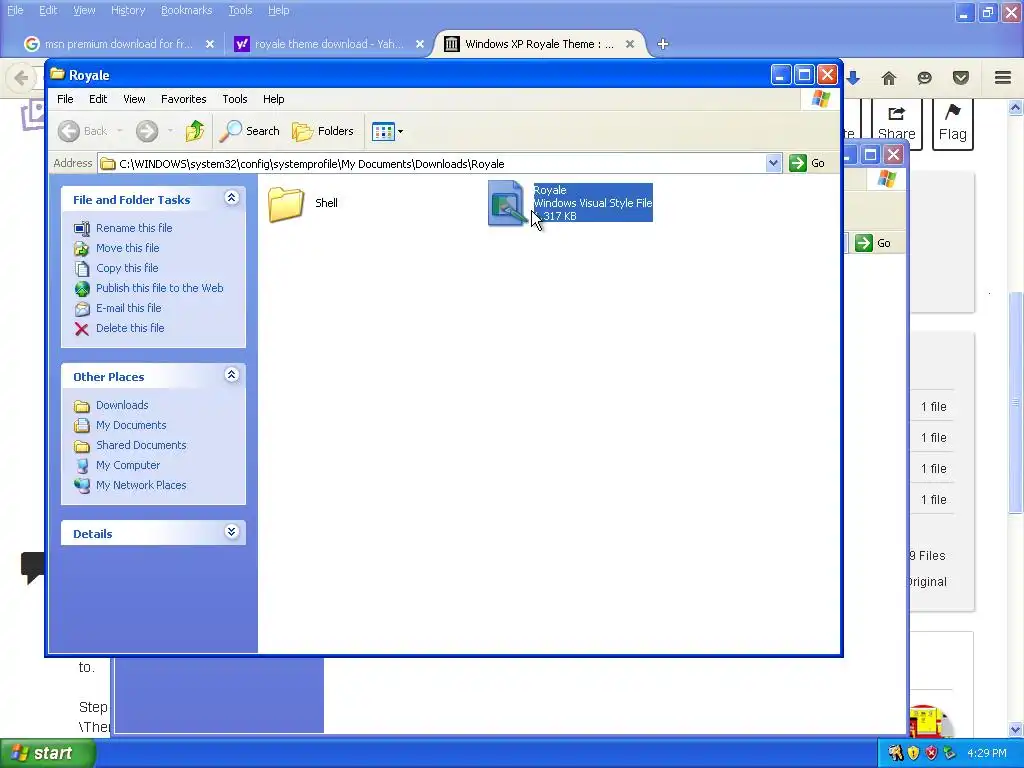
Task: Toggle the Folders pane button
Action: tap(323, 131)
